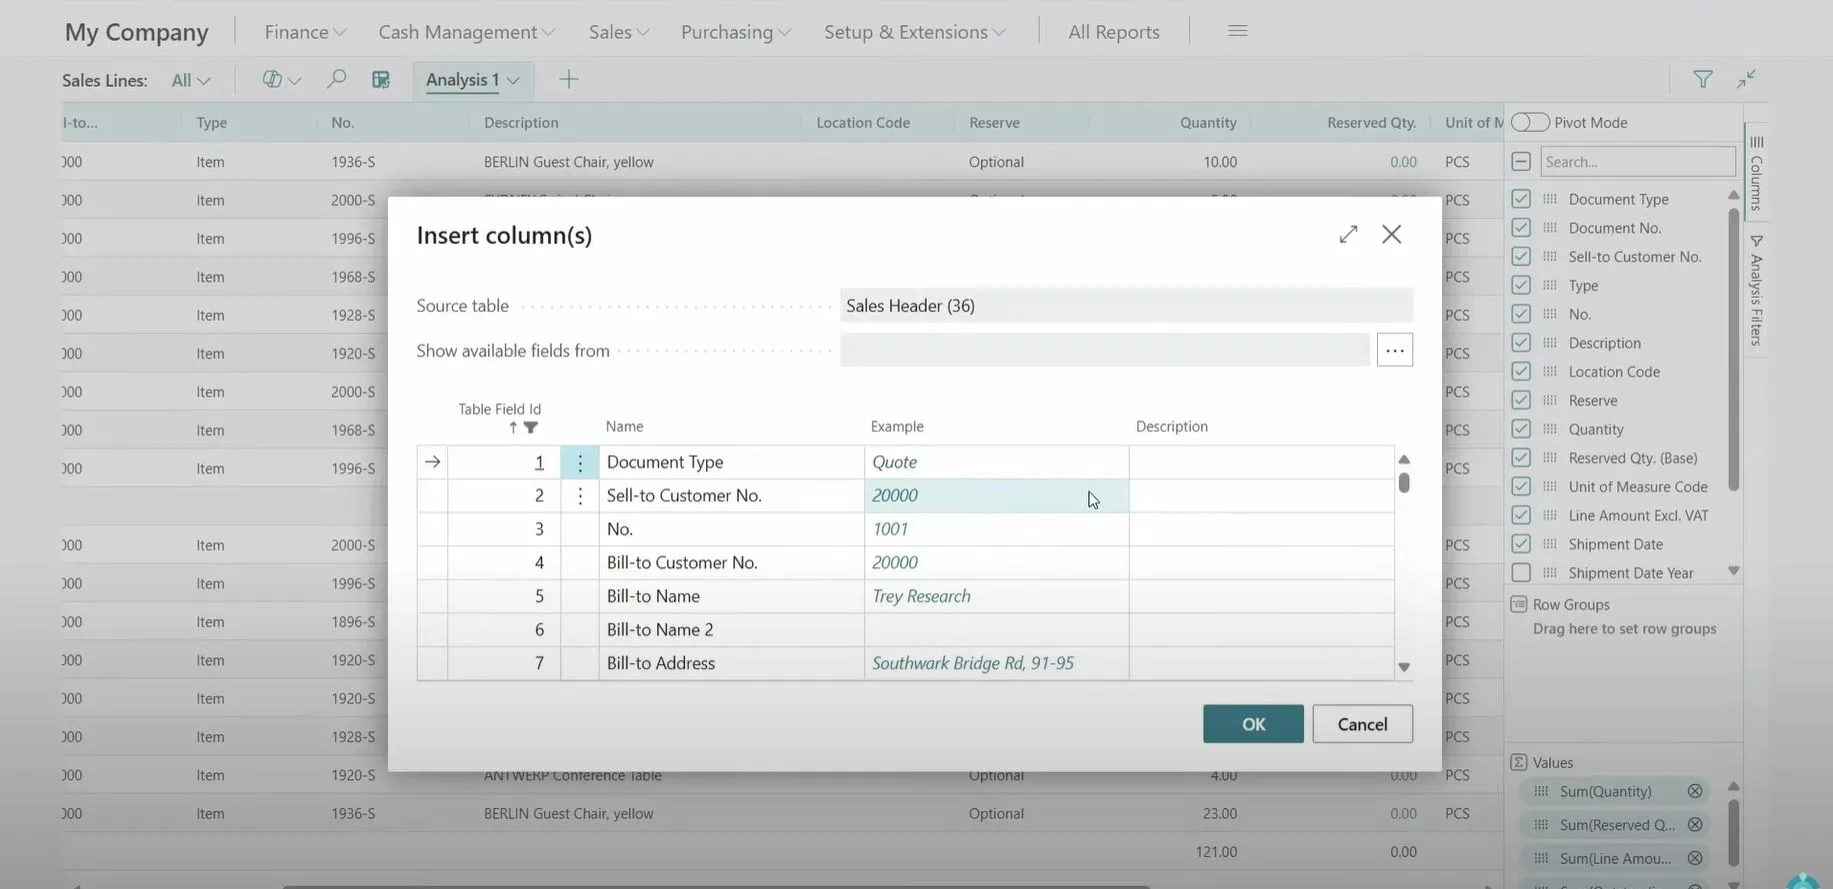Cancel the Insert column(s) dialog

(1362, 724)
